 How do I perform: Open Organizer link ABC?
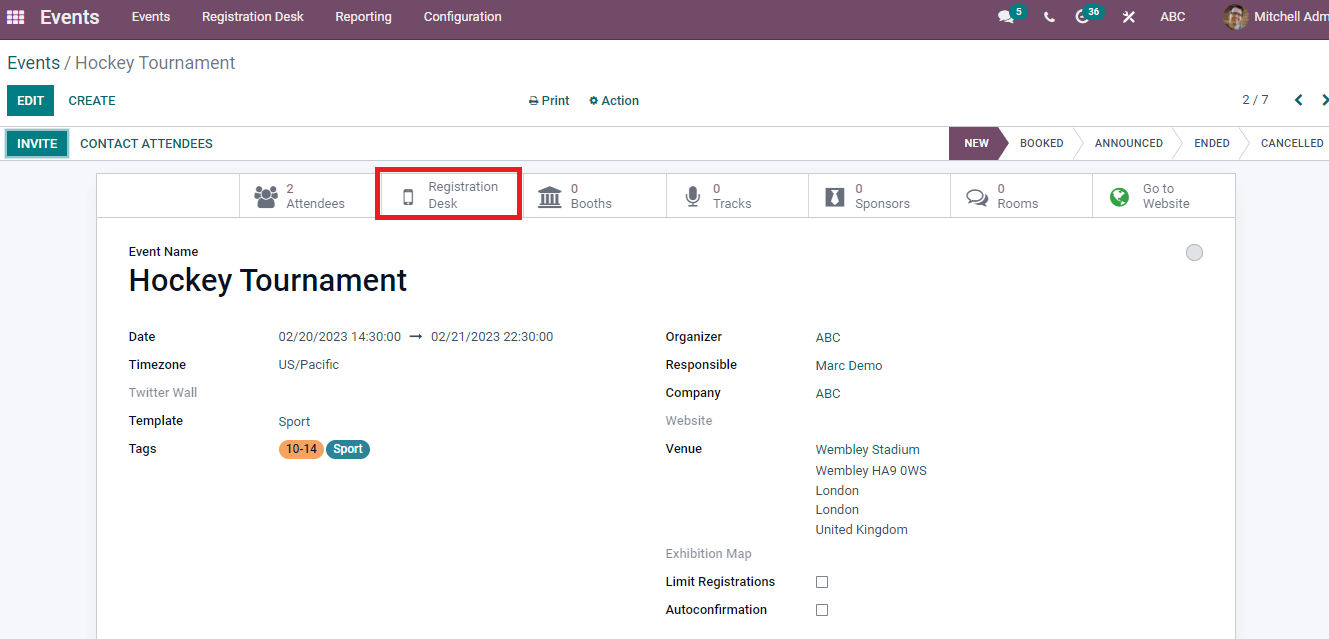828,338
